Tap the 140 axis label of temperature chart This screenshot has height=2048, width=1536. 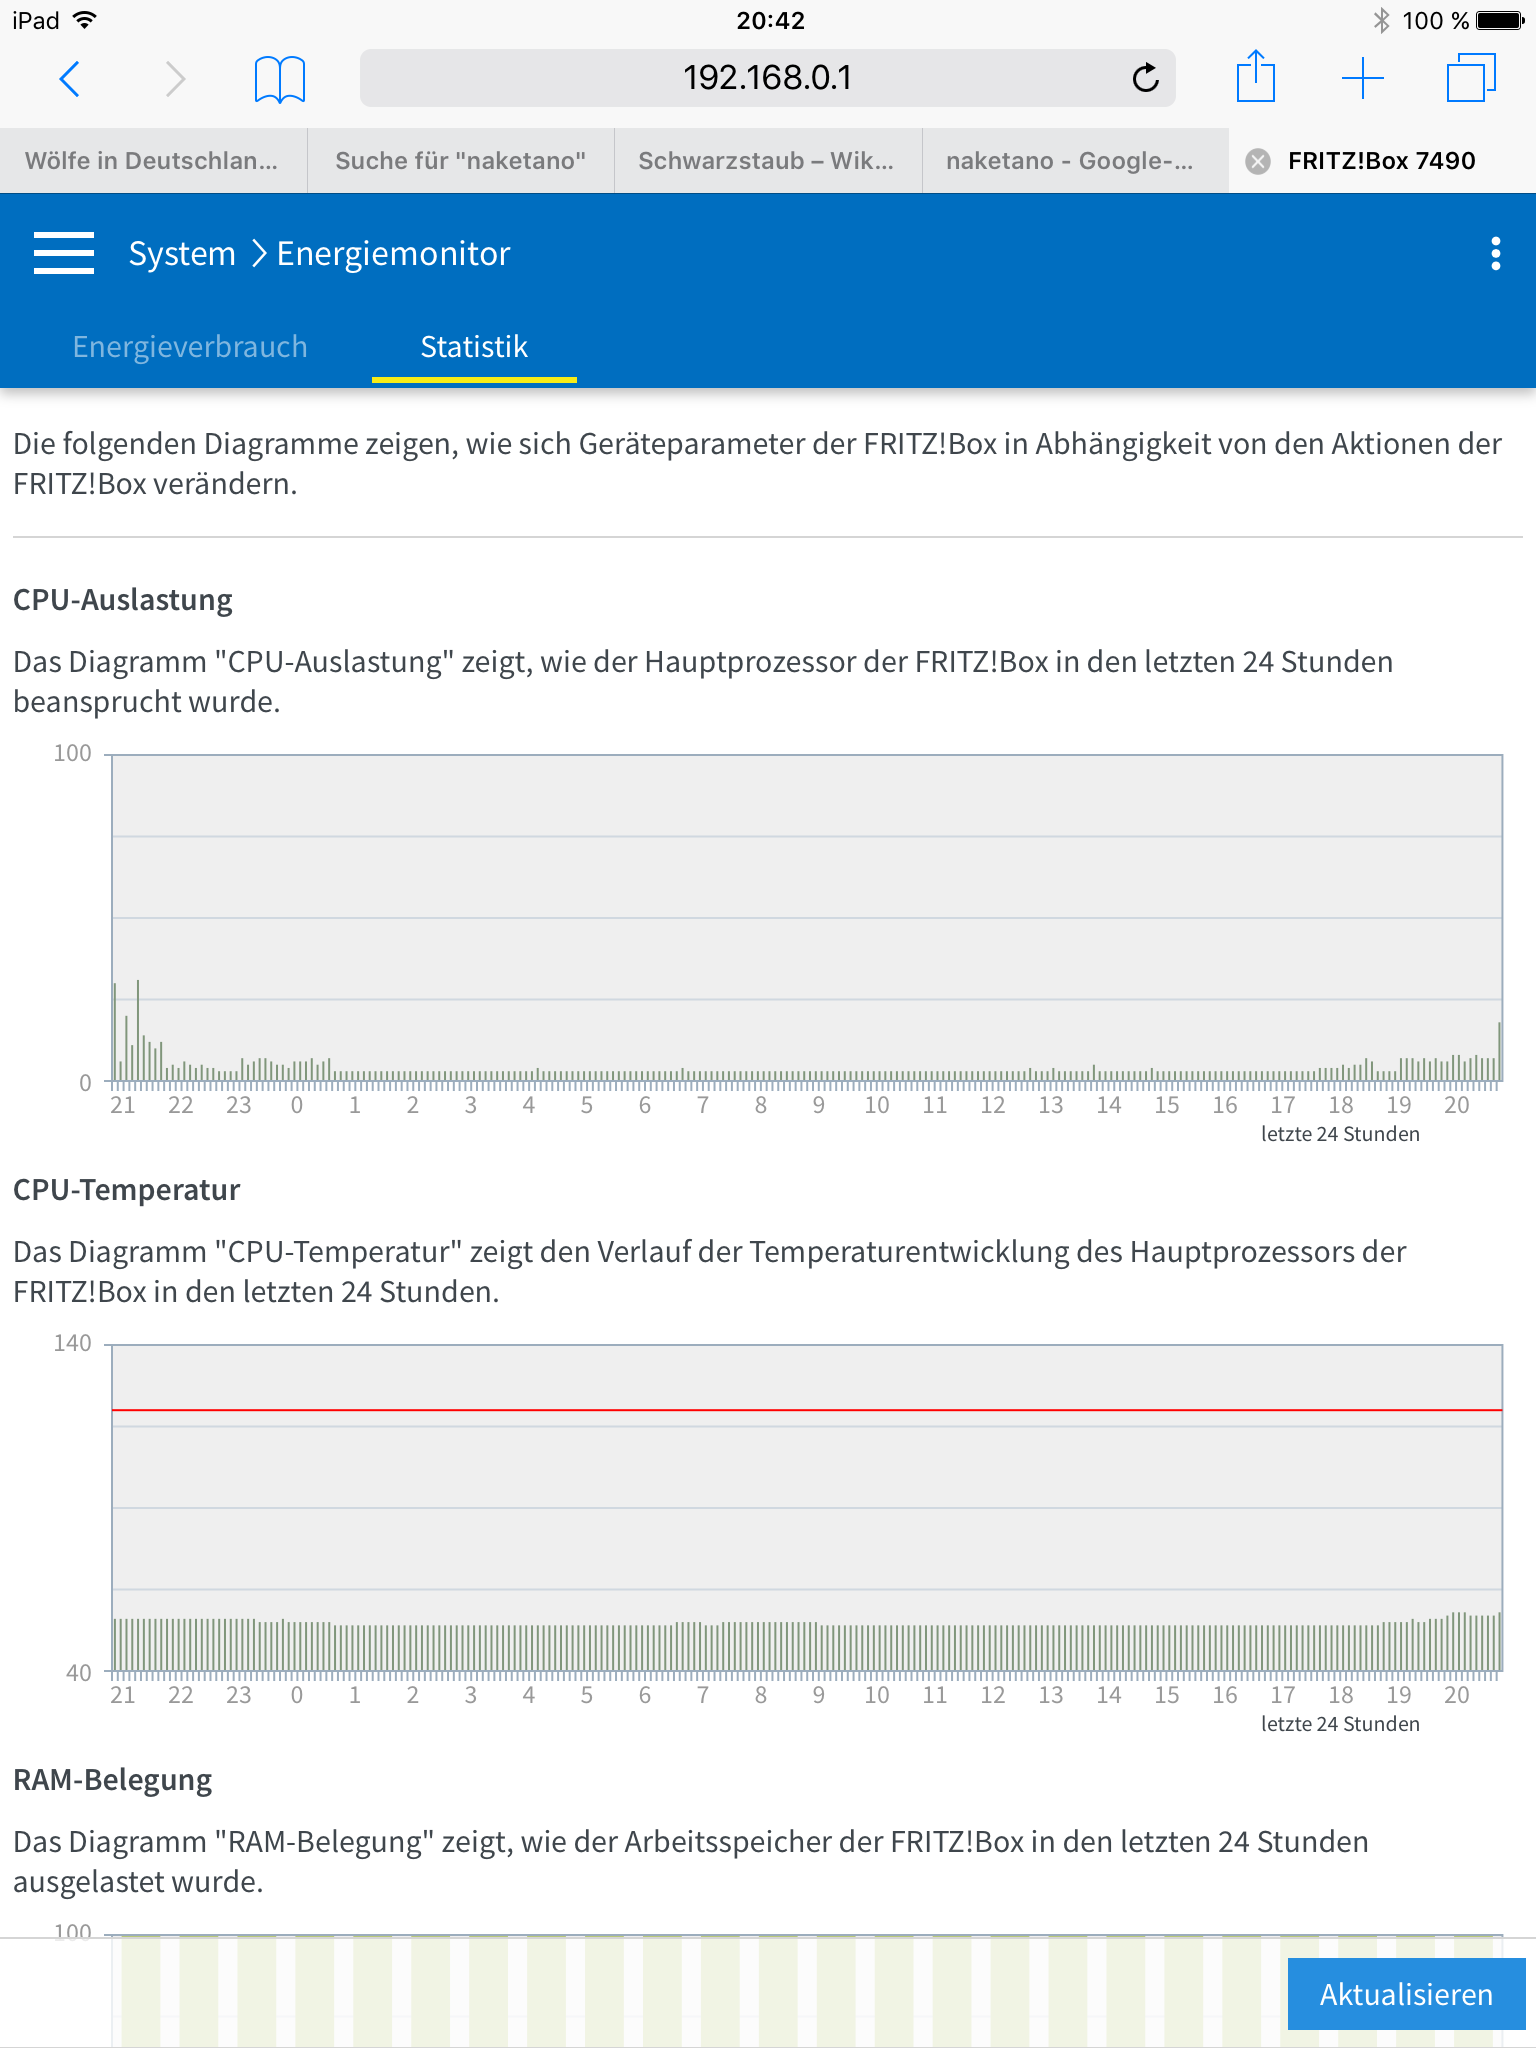72,1343
